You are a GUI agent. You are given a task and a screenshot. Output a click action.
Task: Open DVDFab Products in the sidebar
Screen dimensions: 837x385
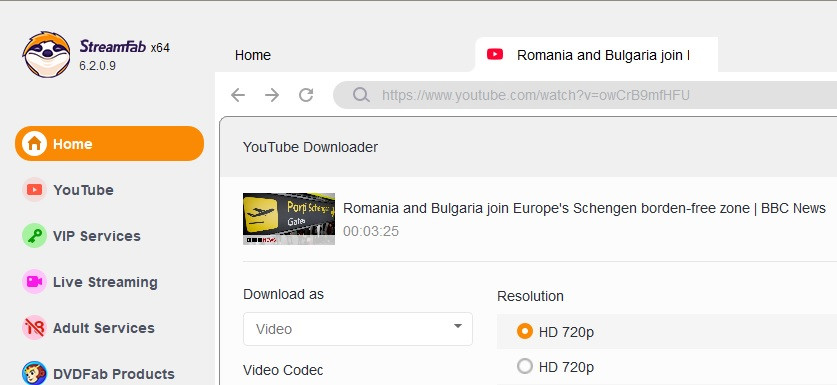click(x=114, y=374)
